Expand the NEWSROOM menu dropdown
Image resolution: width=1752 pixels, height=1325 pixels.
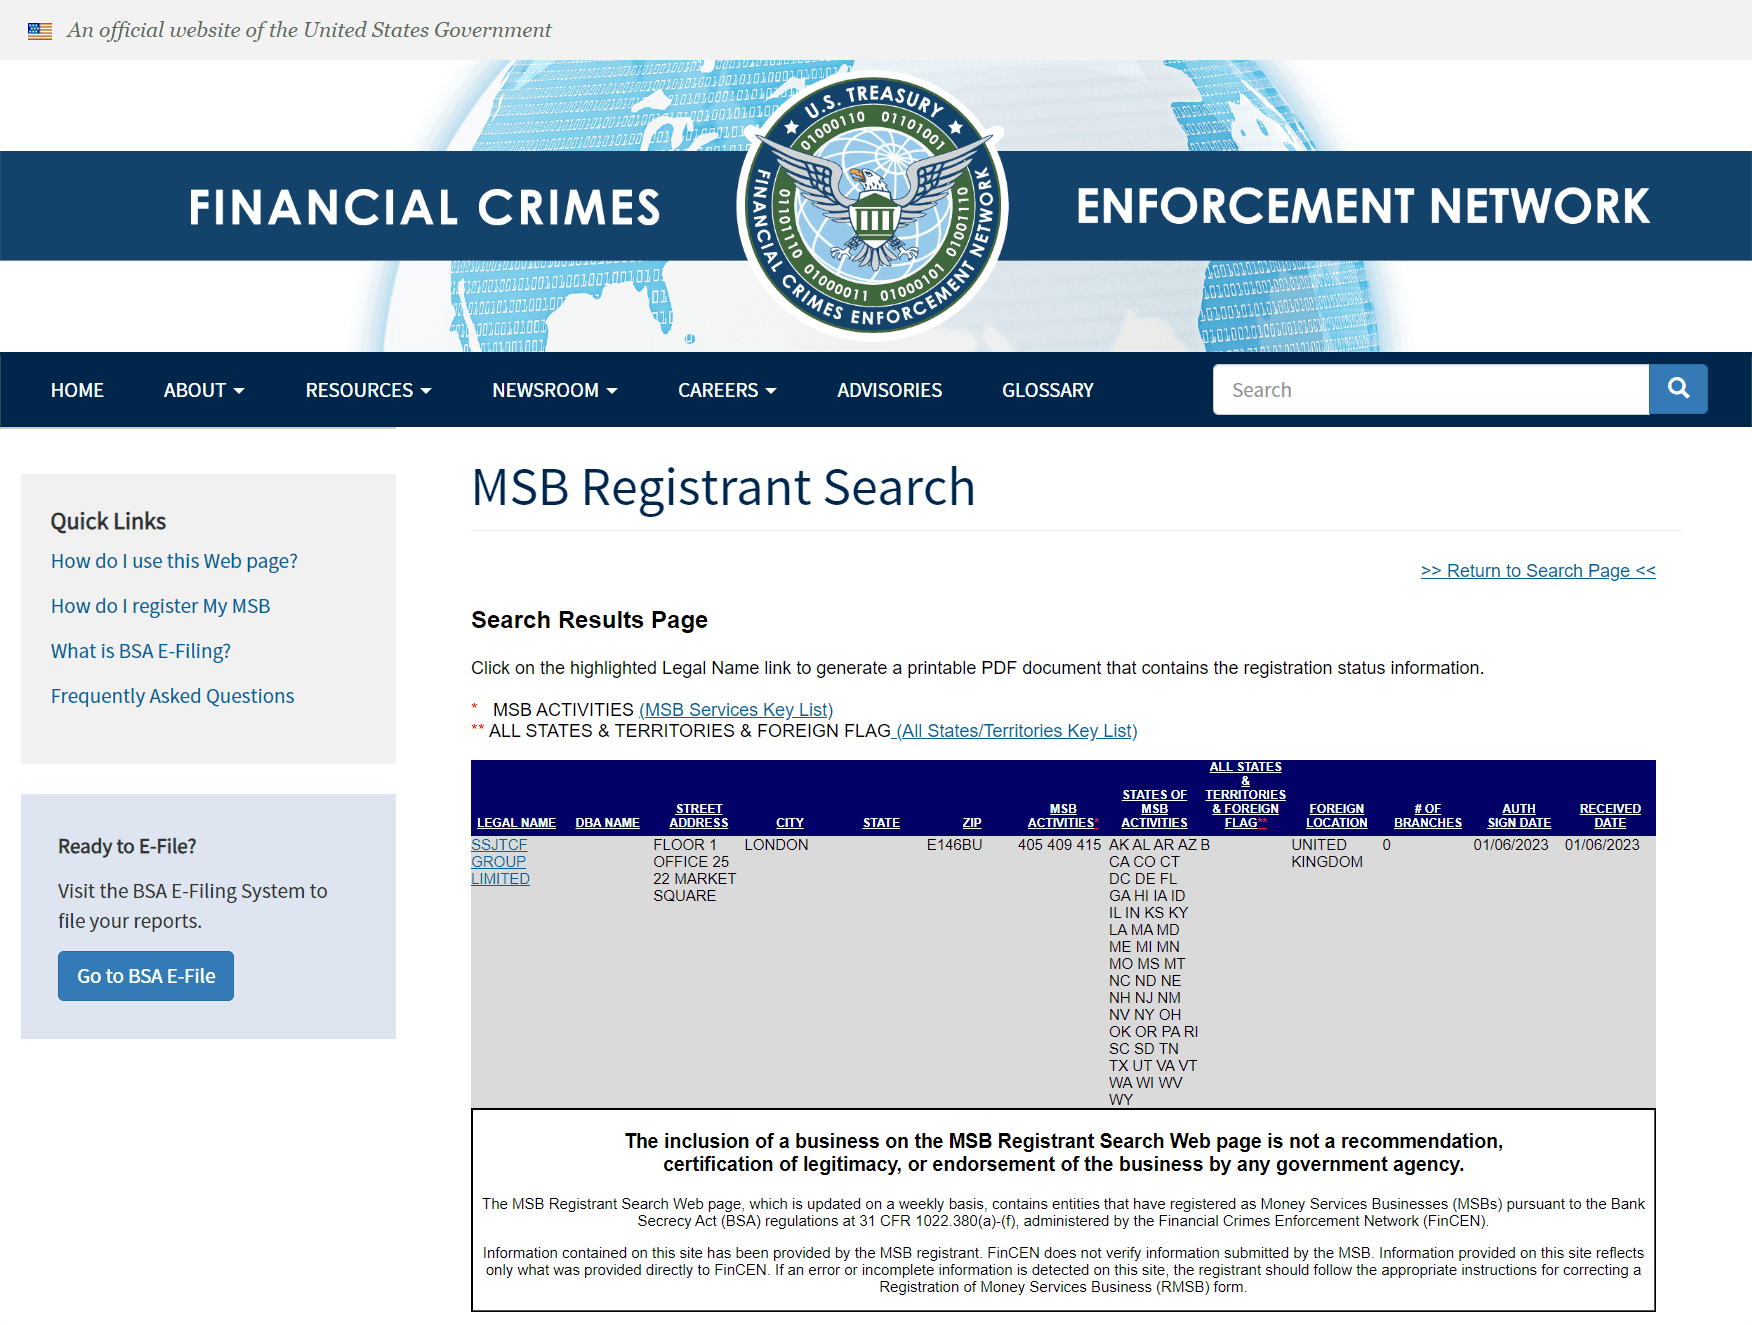[555, 390]
